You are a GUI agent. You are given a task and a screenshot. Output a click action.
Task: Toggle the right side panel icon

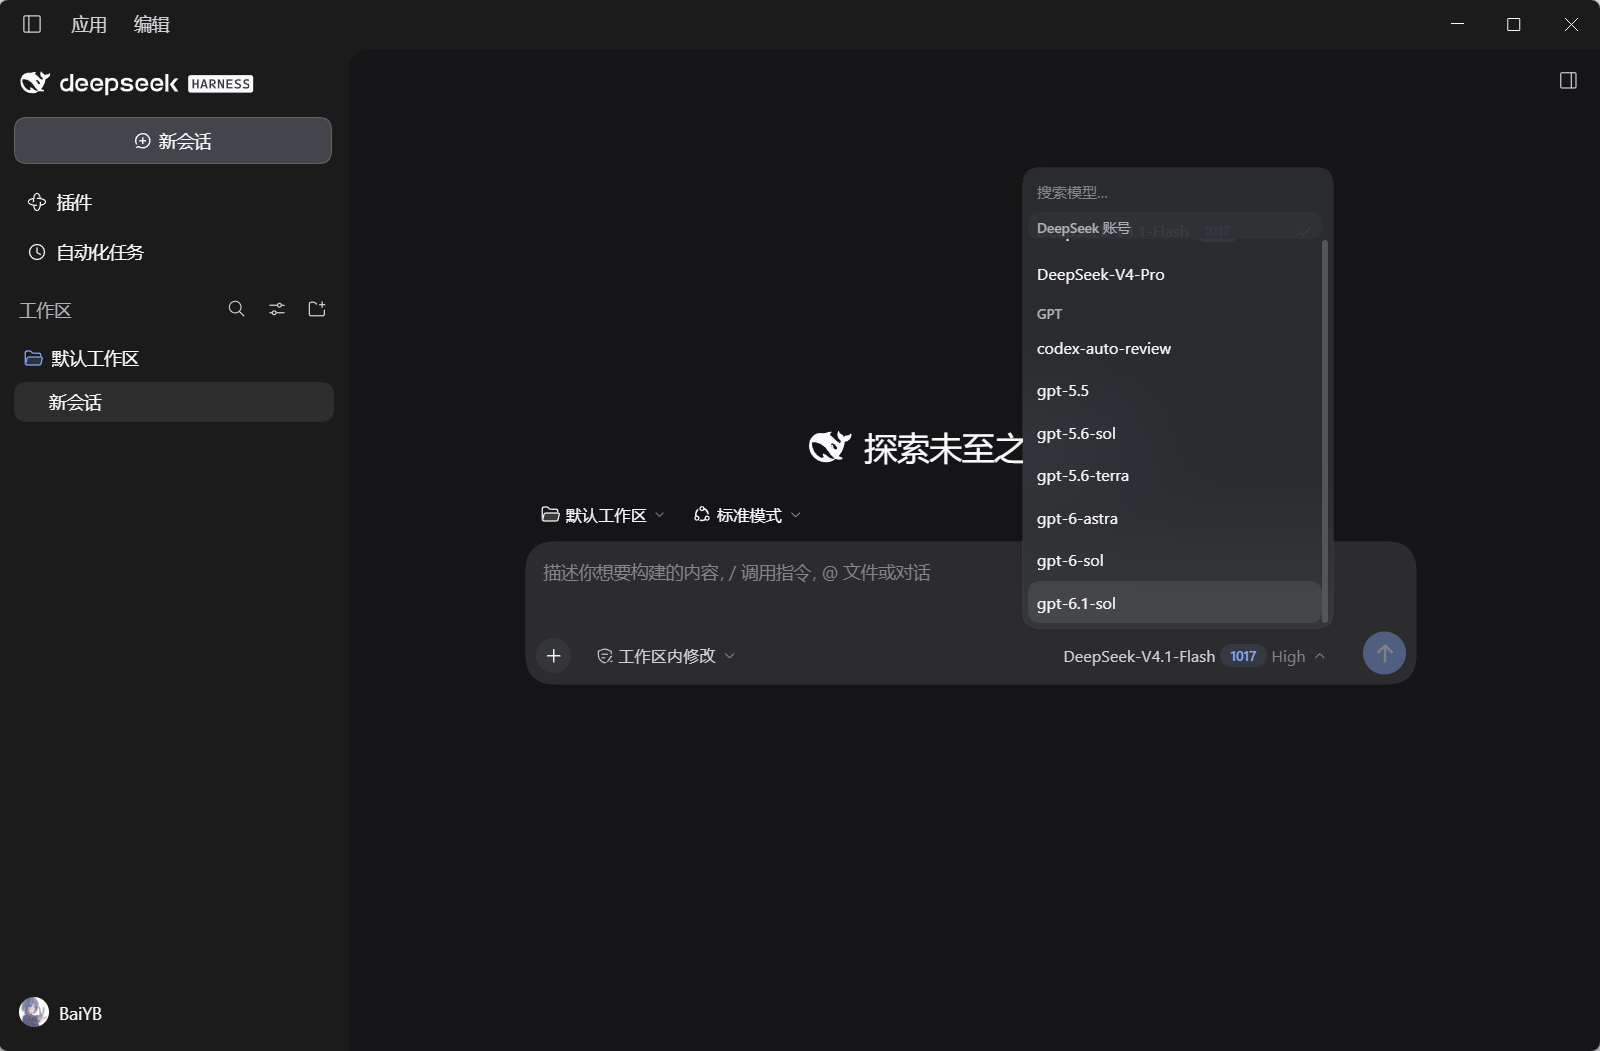point(1568,81)
